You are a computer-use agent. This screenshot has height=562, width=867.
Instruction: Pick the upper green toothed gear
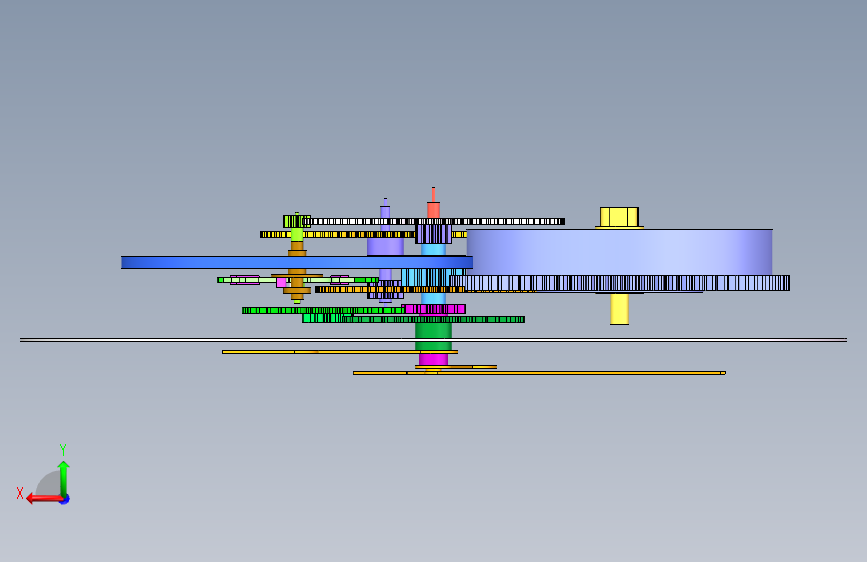click(x=323, y=310)
